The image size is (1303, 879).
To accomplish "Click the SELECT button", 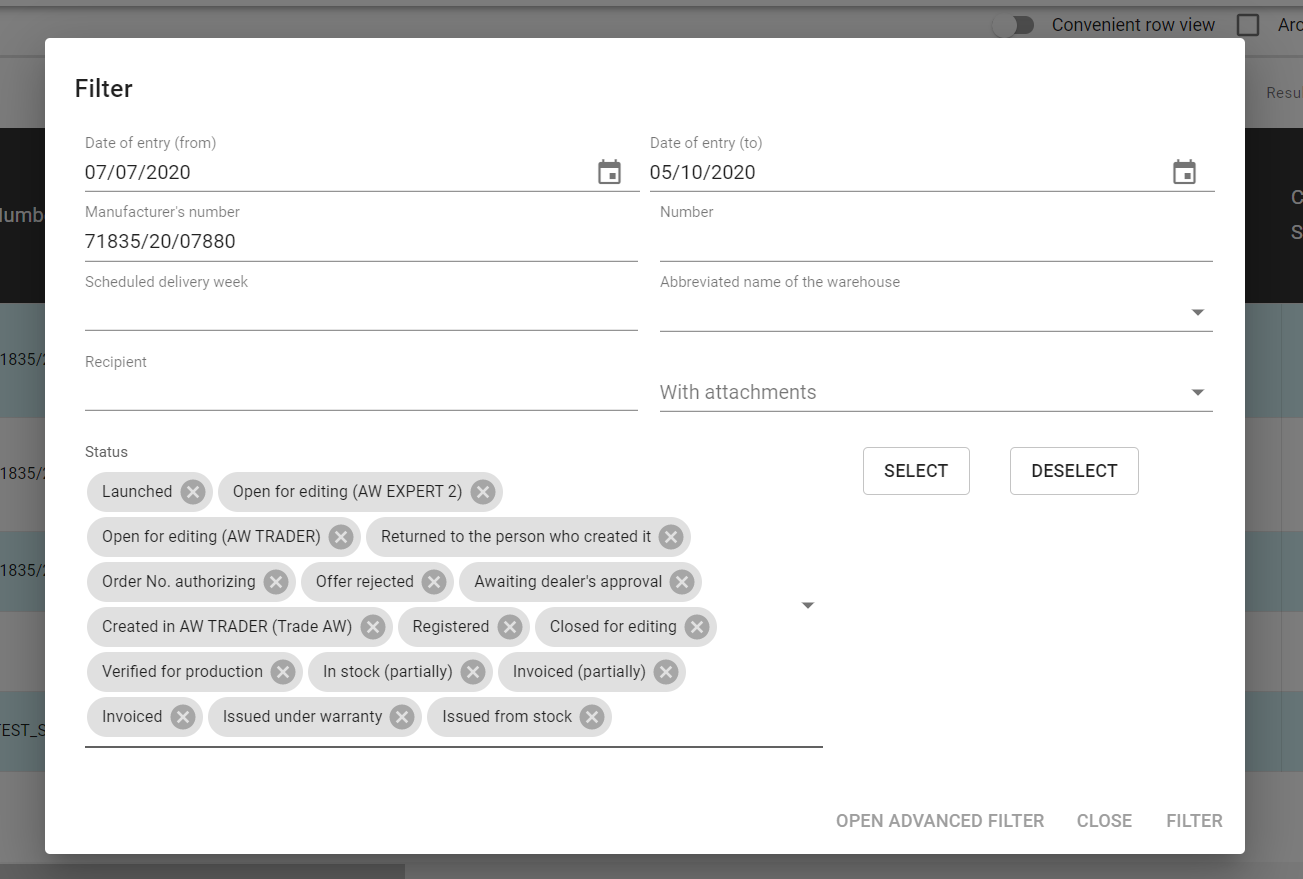I will pos(915,471).
